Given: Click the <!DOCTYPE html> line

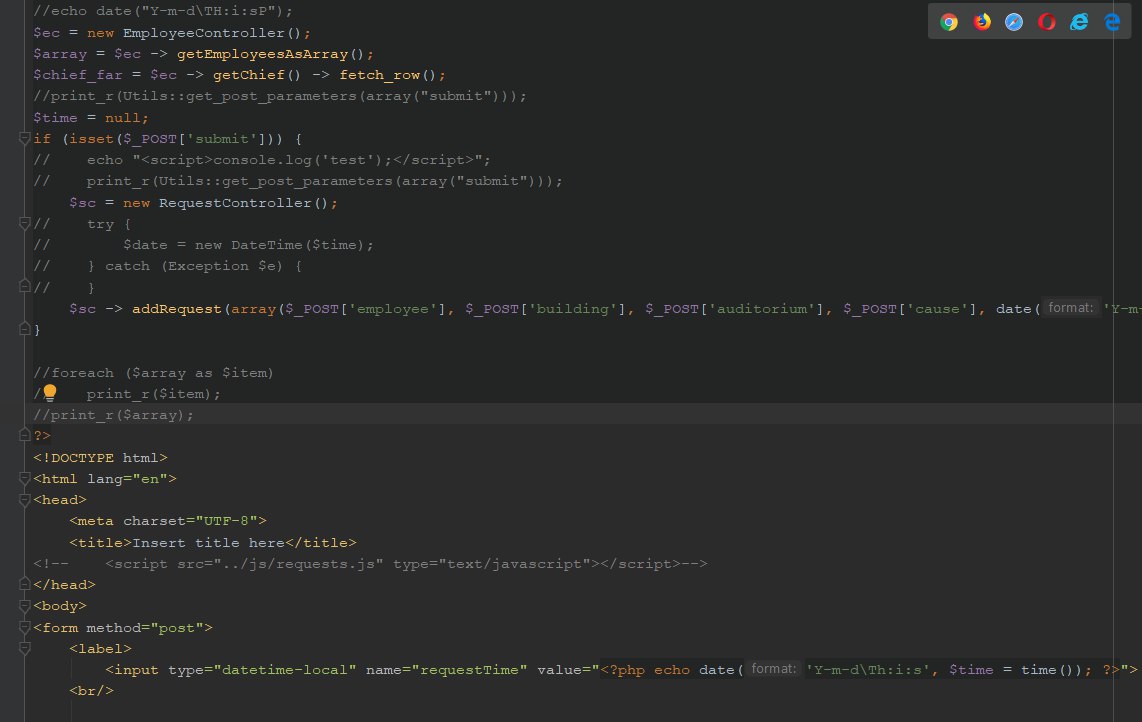Looking at the screenshot, I should (x=101, y=458).
